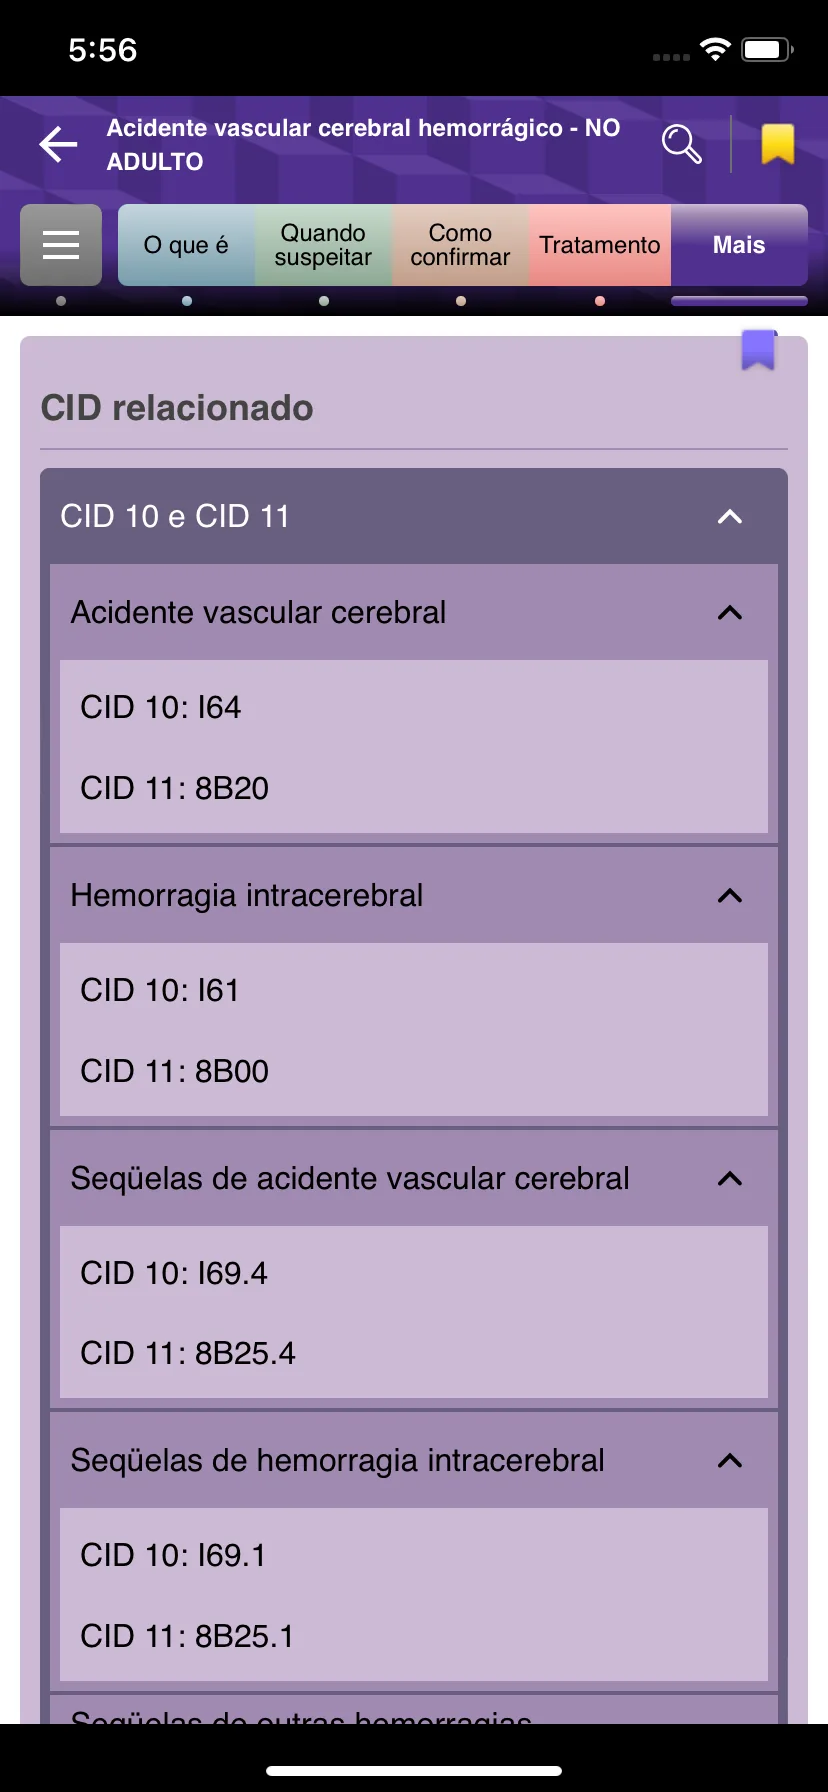Open the hamburger menu button
Screen dimensions: 828x1792
[61, 245]
